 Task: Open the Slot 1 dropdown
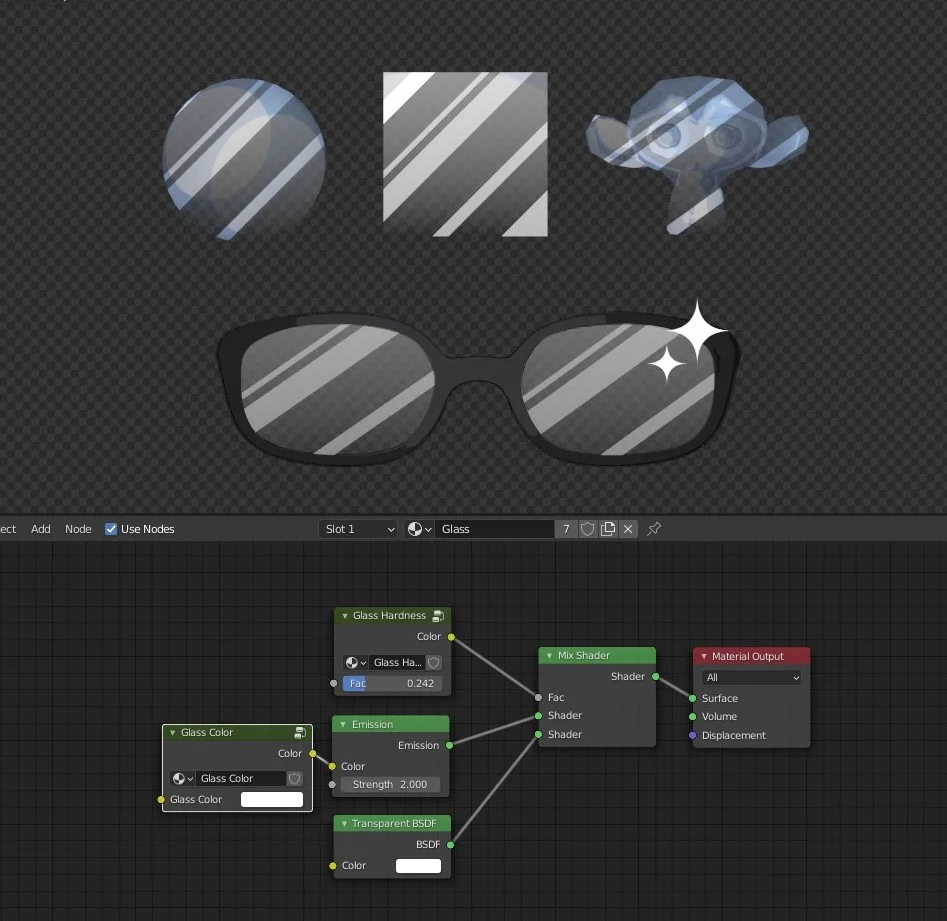click(358, 529)
